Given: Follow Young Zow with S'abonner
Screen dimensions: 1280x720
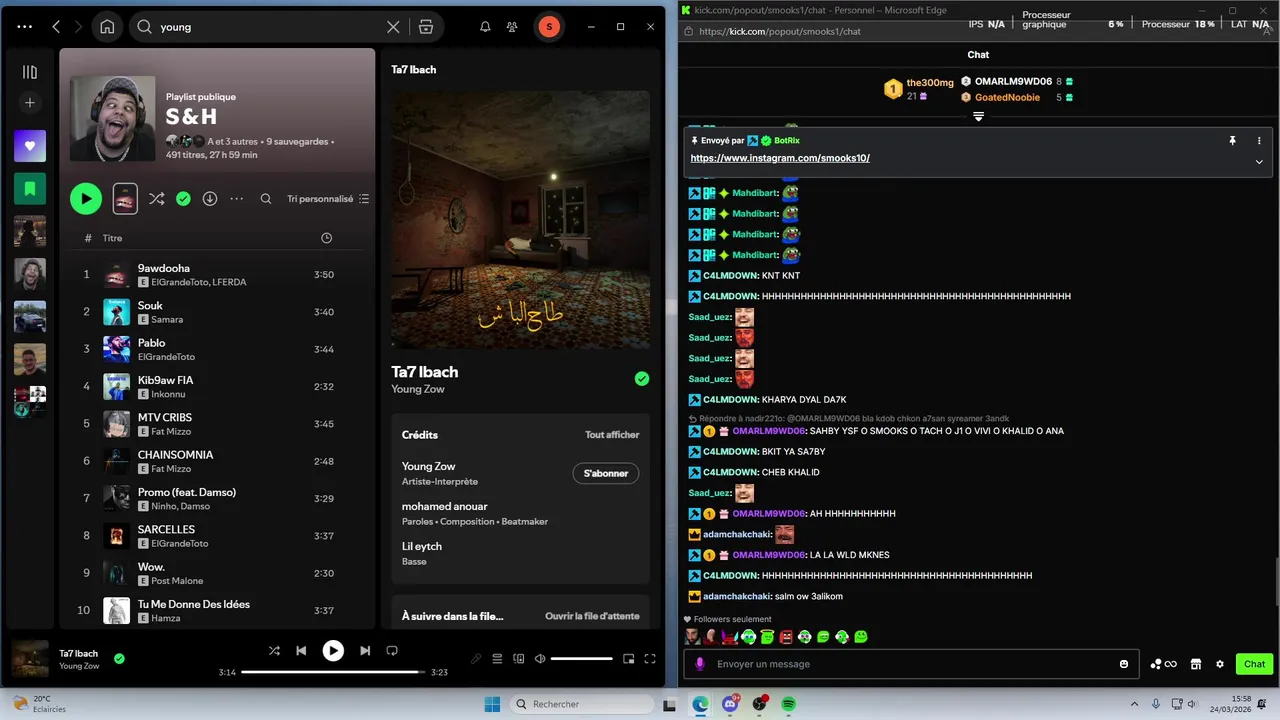Looking at the screenshot, I should click(x=605, y=473).
